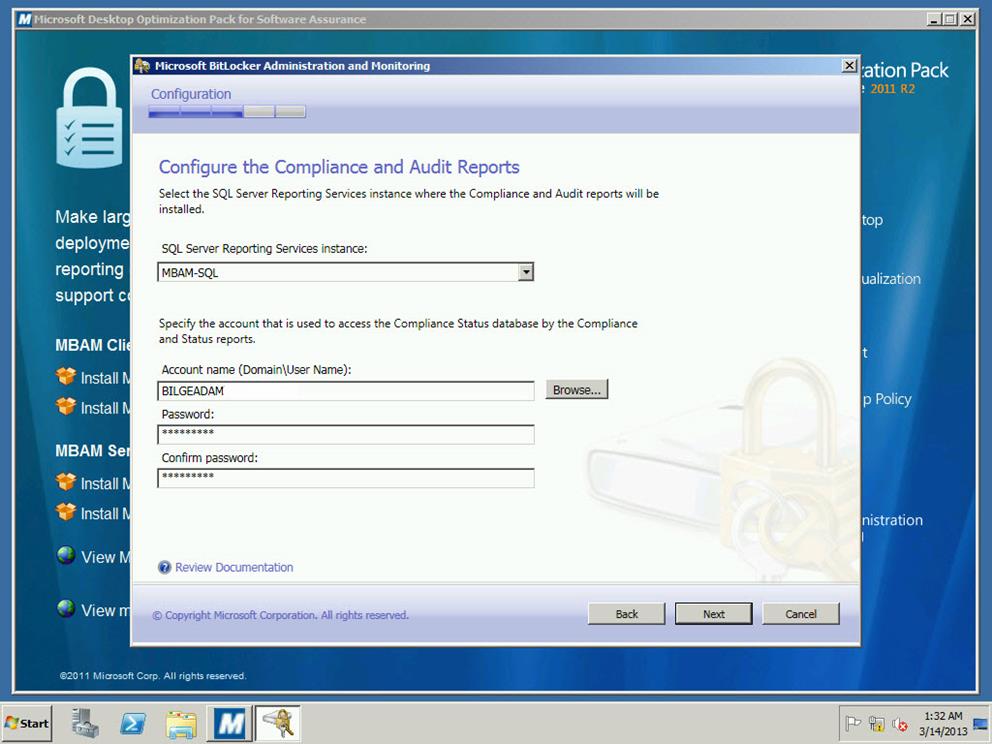The width and height of the screenshot is (992, 744).
Task: Open the Start menu
Action: (27, 723)
